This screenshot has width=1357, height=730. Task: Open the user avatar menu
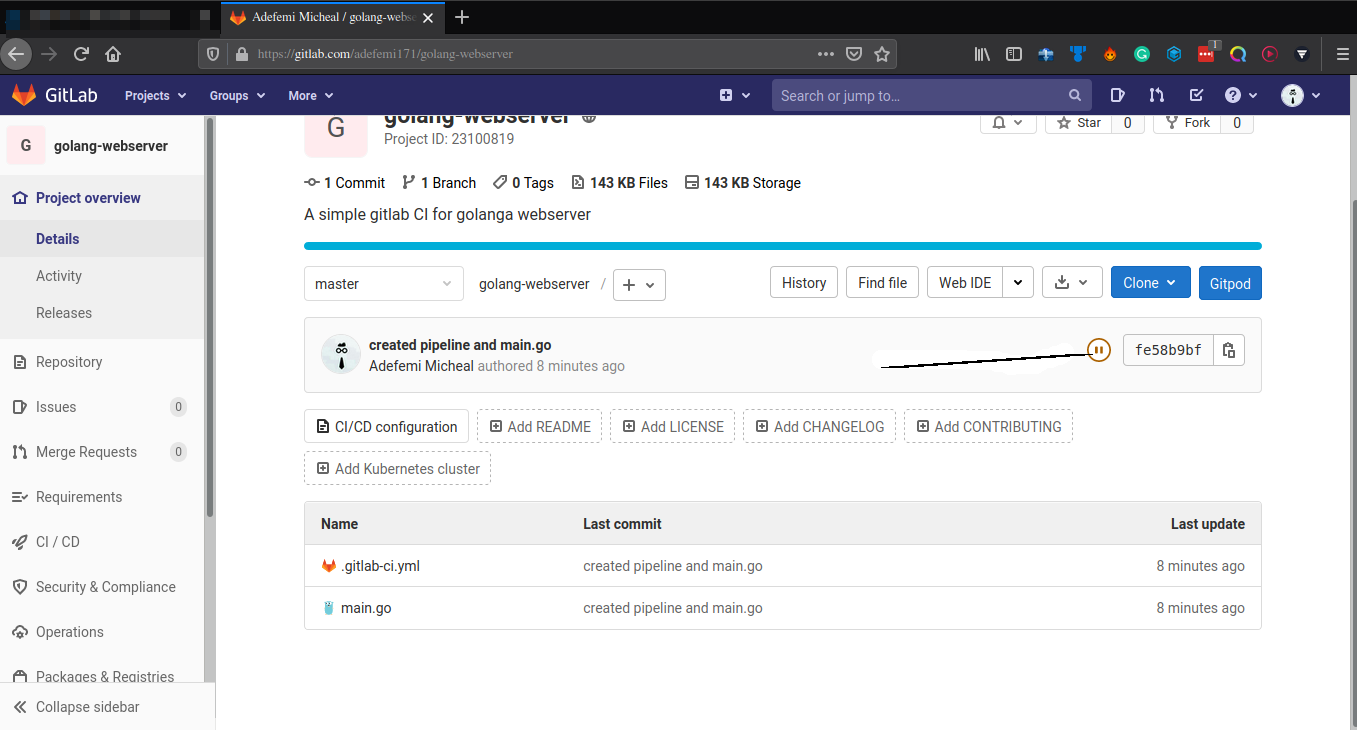pyautogui.click(x=1301, y=95)
